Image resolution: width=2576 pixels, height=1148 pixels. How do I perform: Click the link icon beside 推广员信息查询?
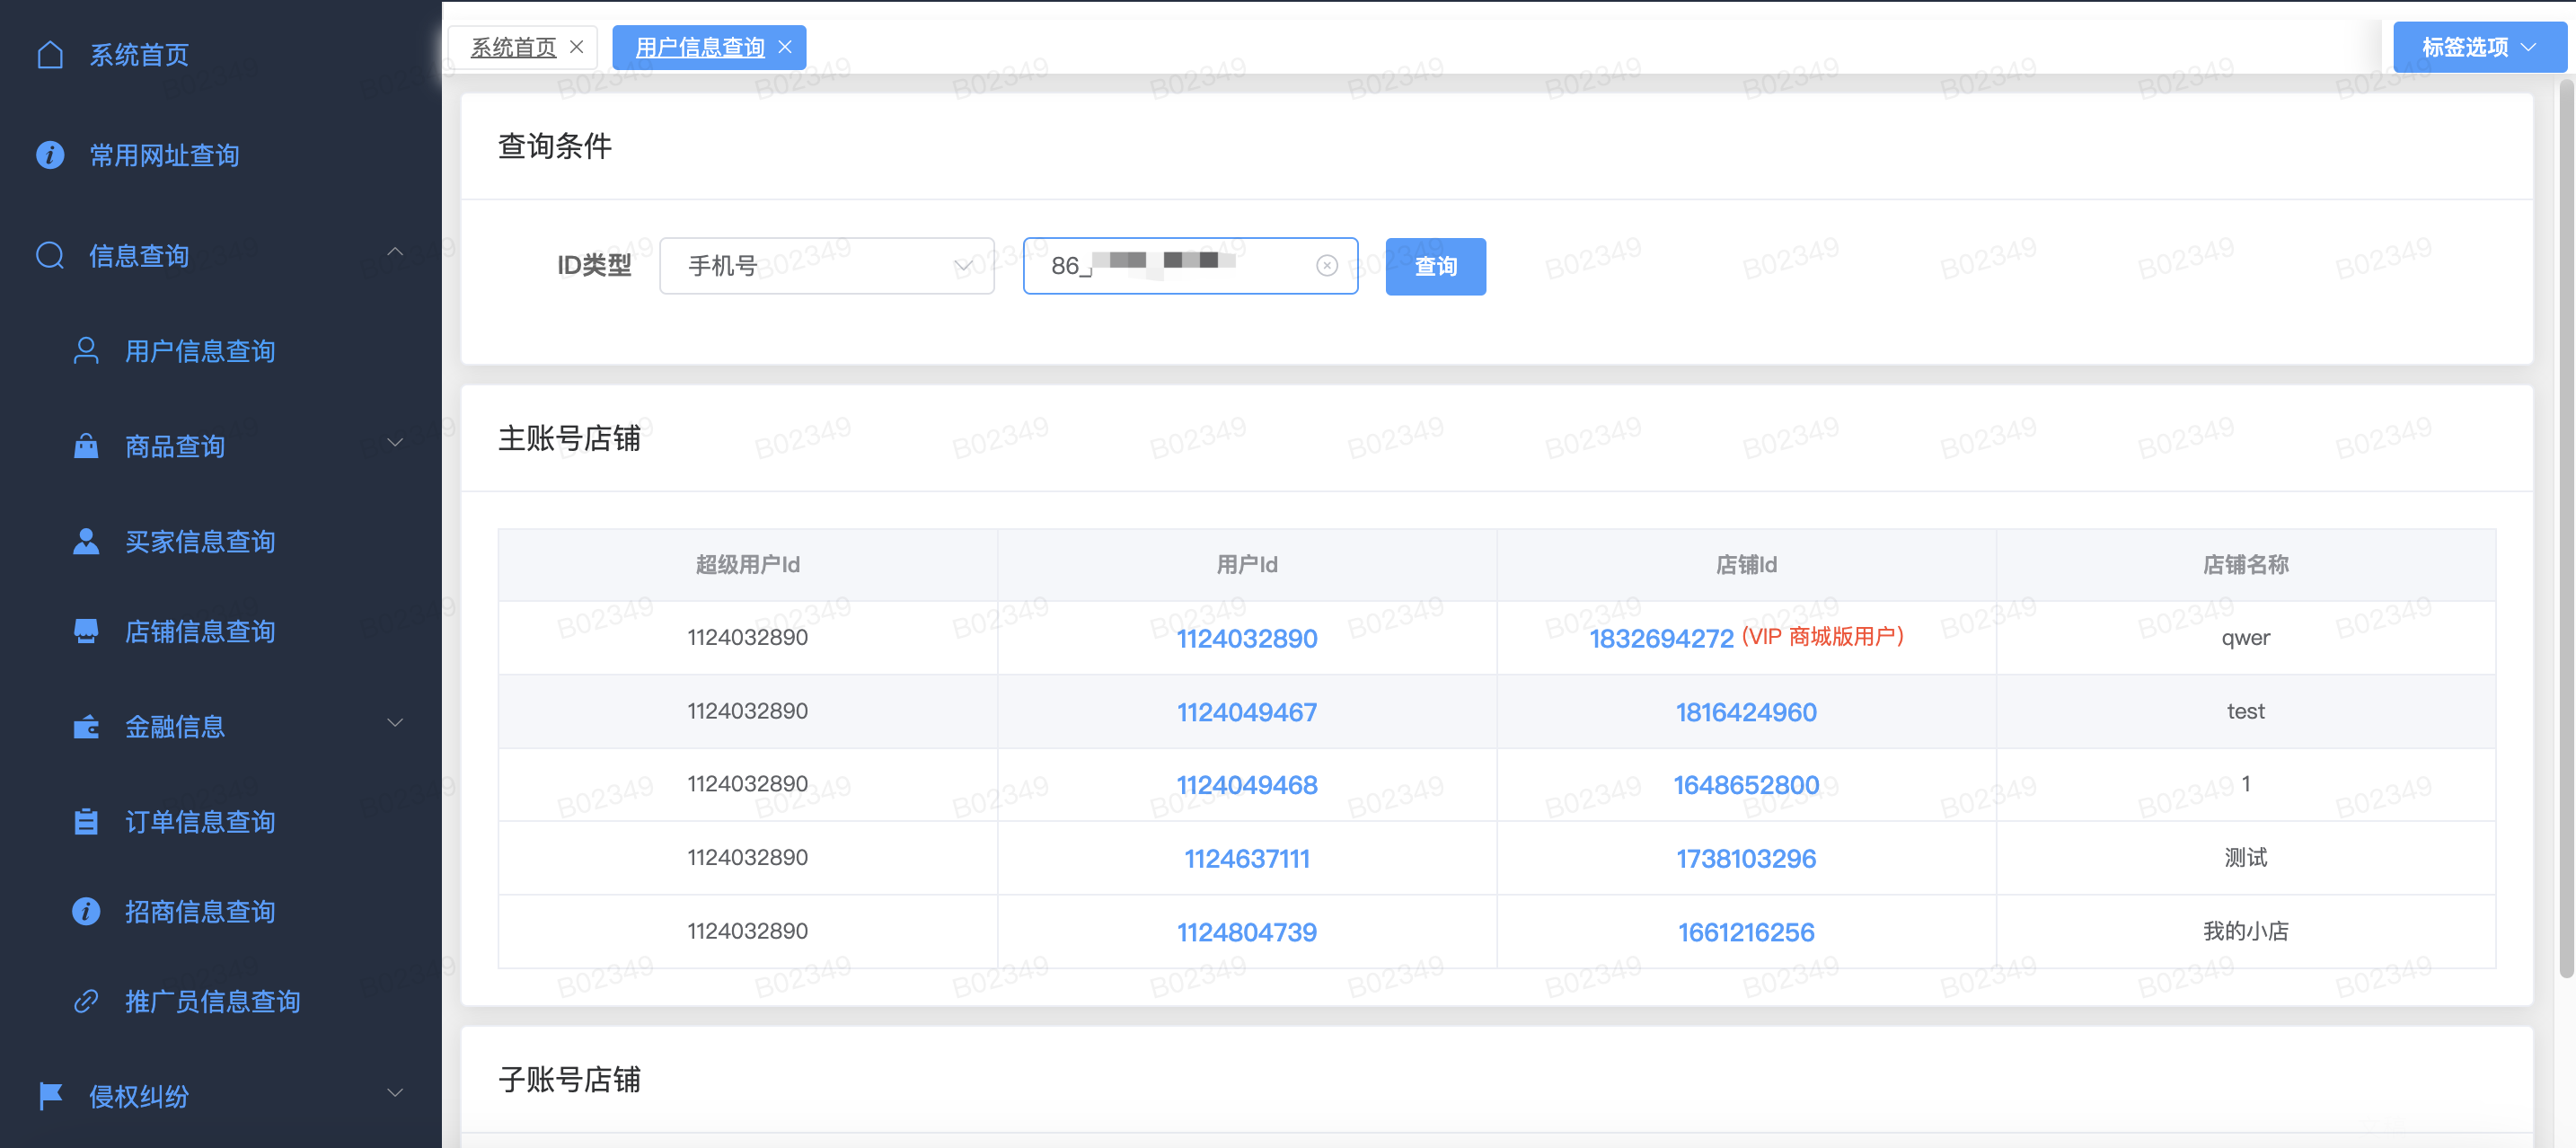coord(86,1001)
